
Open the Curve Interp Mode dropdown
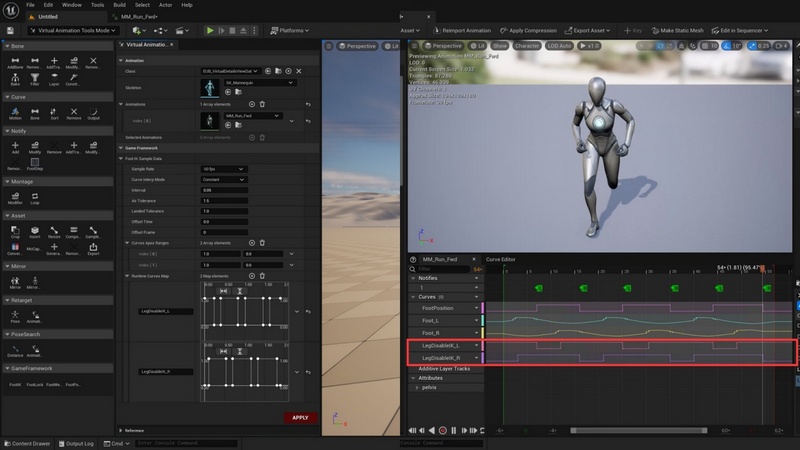(223, 179)
